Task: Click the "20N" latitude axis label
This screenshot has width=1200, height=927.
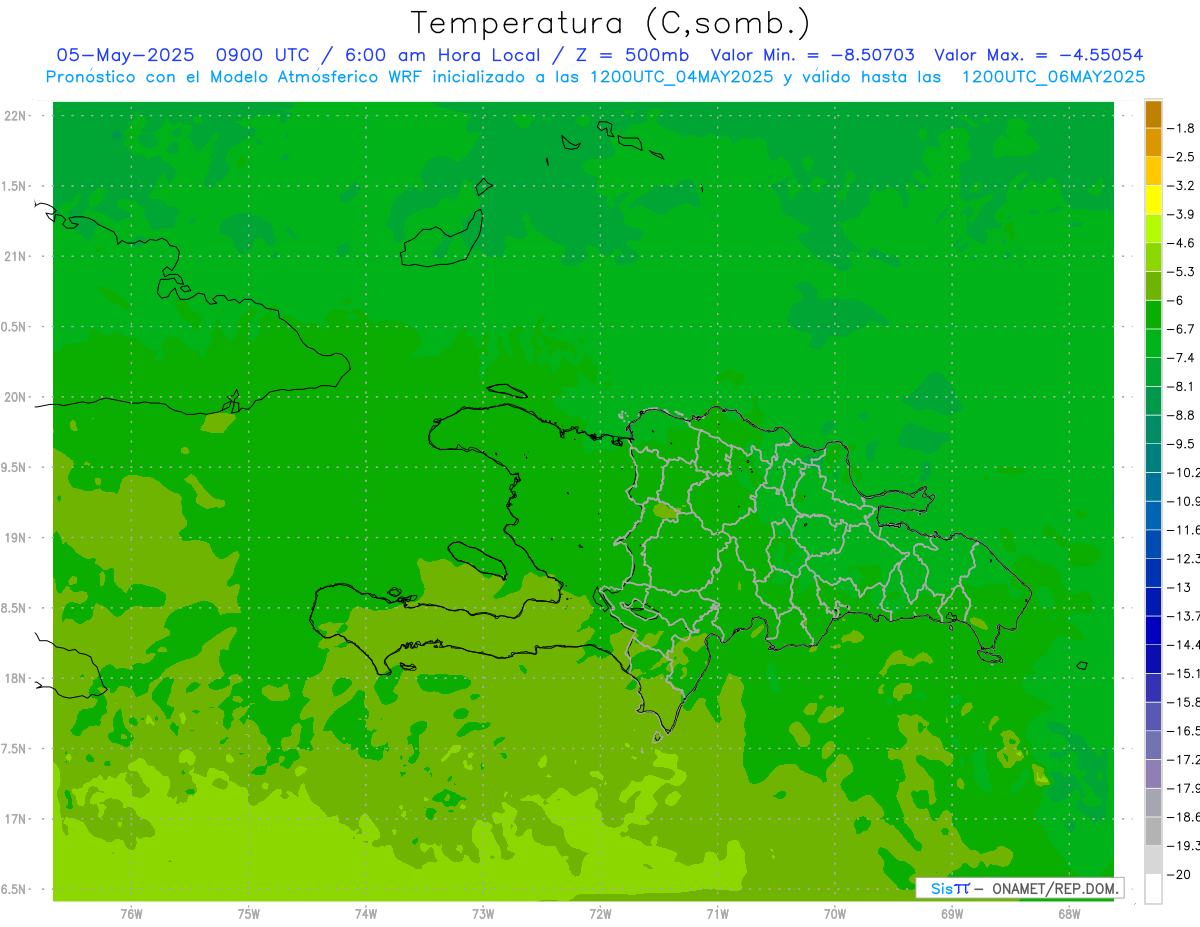Action: [x=17, y=397]
